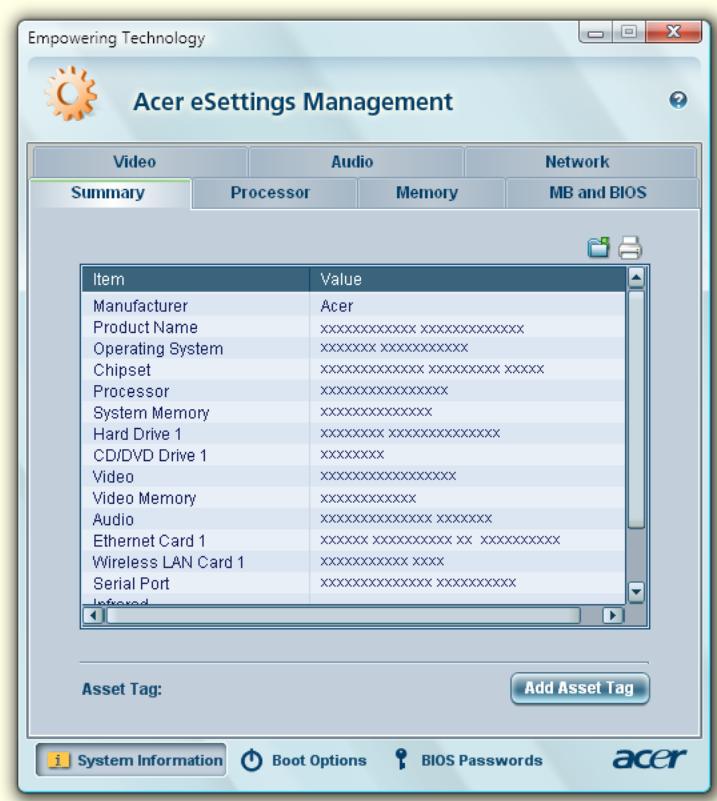The image size is (717, 801).
Task: Open the help question mark icon
Action: (x=678, y=100)
